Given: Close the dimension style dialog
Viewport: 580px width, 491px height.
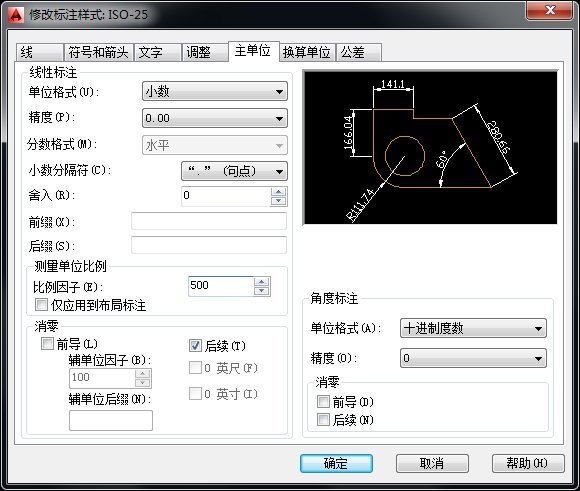Looking at the screenshot, I should coord(550,10).
